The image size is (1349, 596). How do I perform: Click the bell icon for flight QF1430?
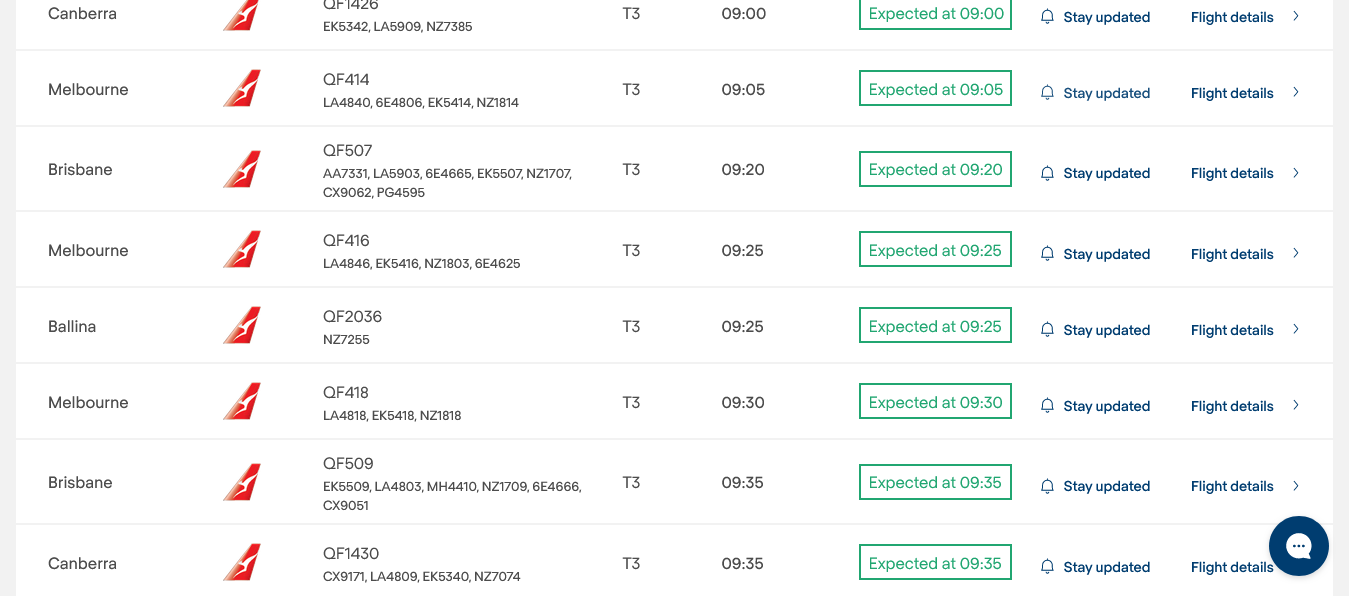click(1047, 567)
